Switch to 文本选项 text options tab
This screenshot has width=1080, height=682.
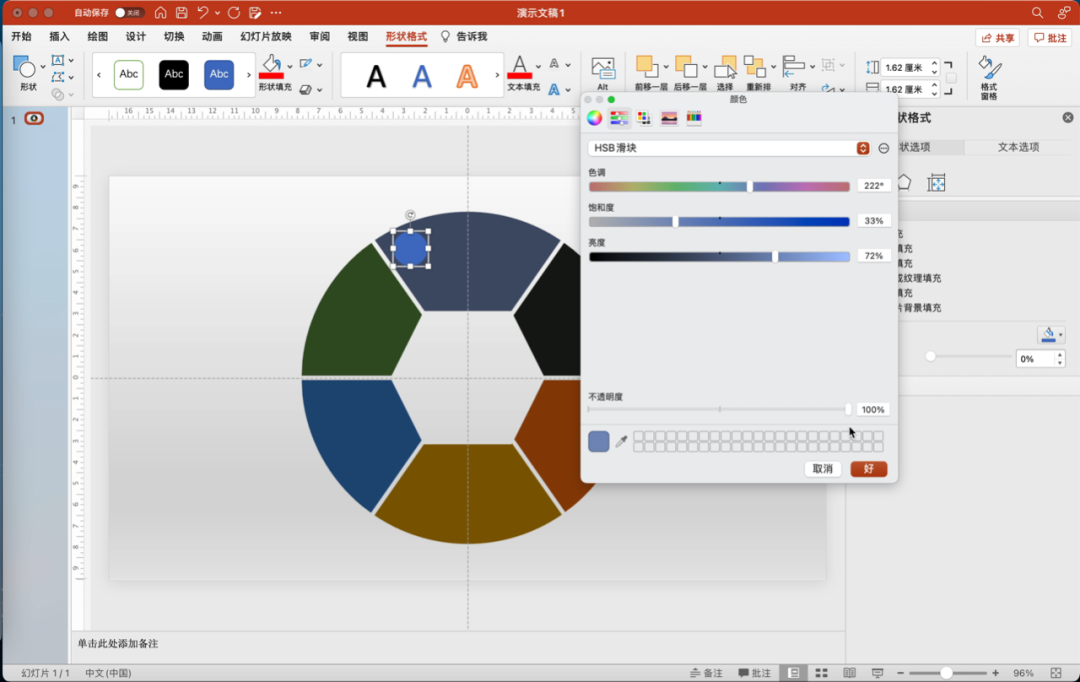tap(1018, 147)
